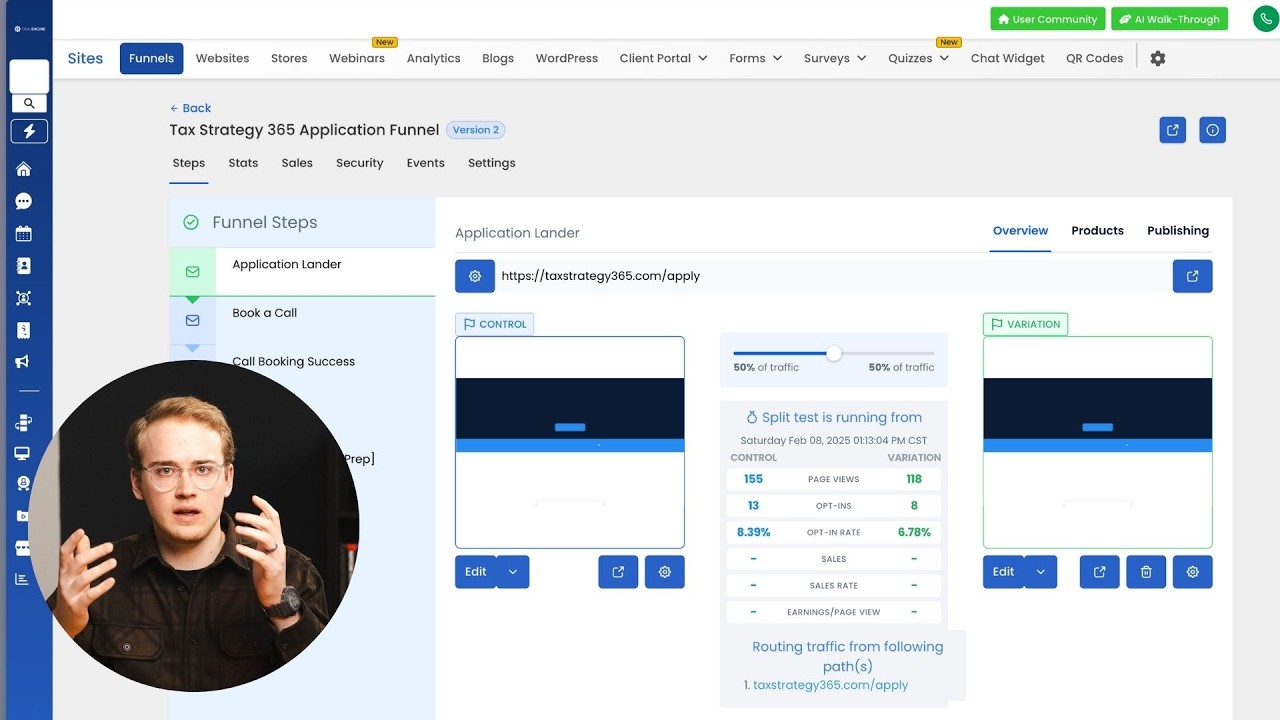Click the traffic split slider handle

coord(834,353)
